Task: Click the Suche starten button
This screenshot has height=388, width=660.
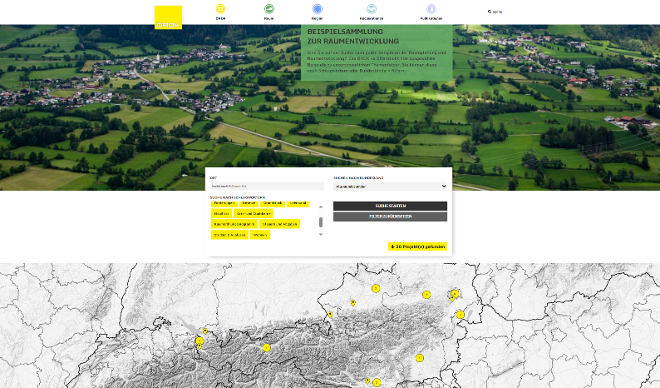Action: [x=390, y=206]
